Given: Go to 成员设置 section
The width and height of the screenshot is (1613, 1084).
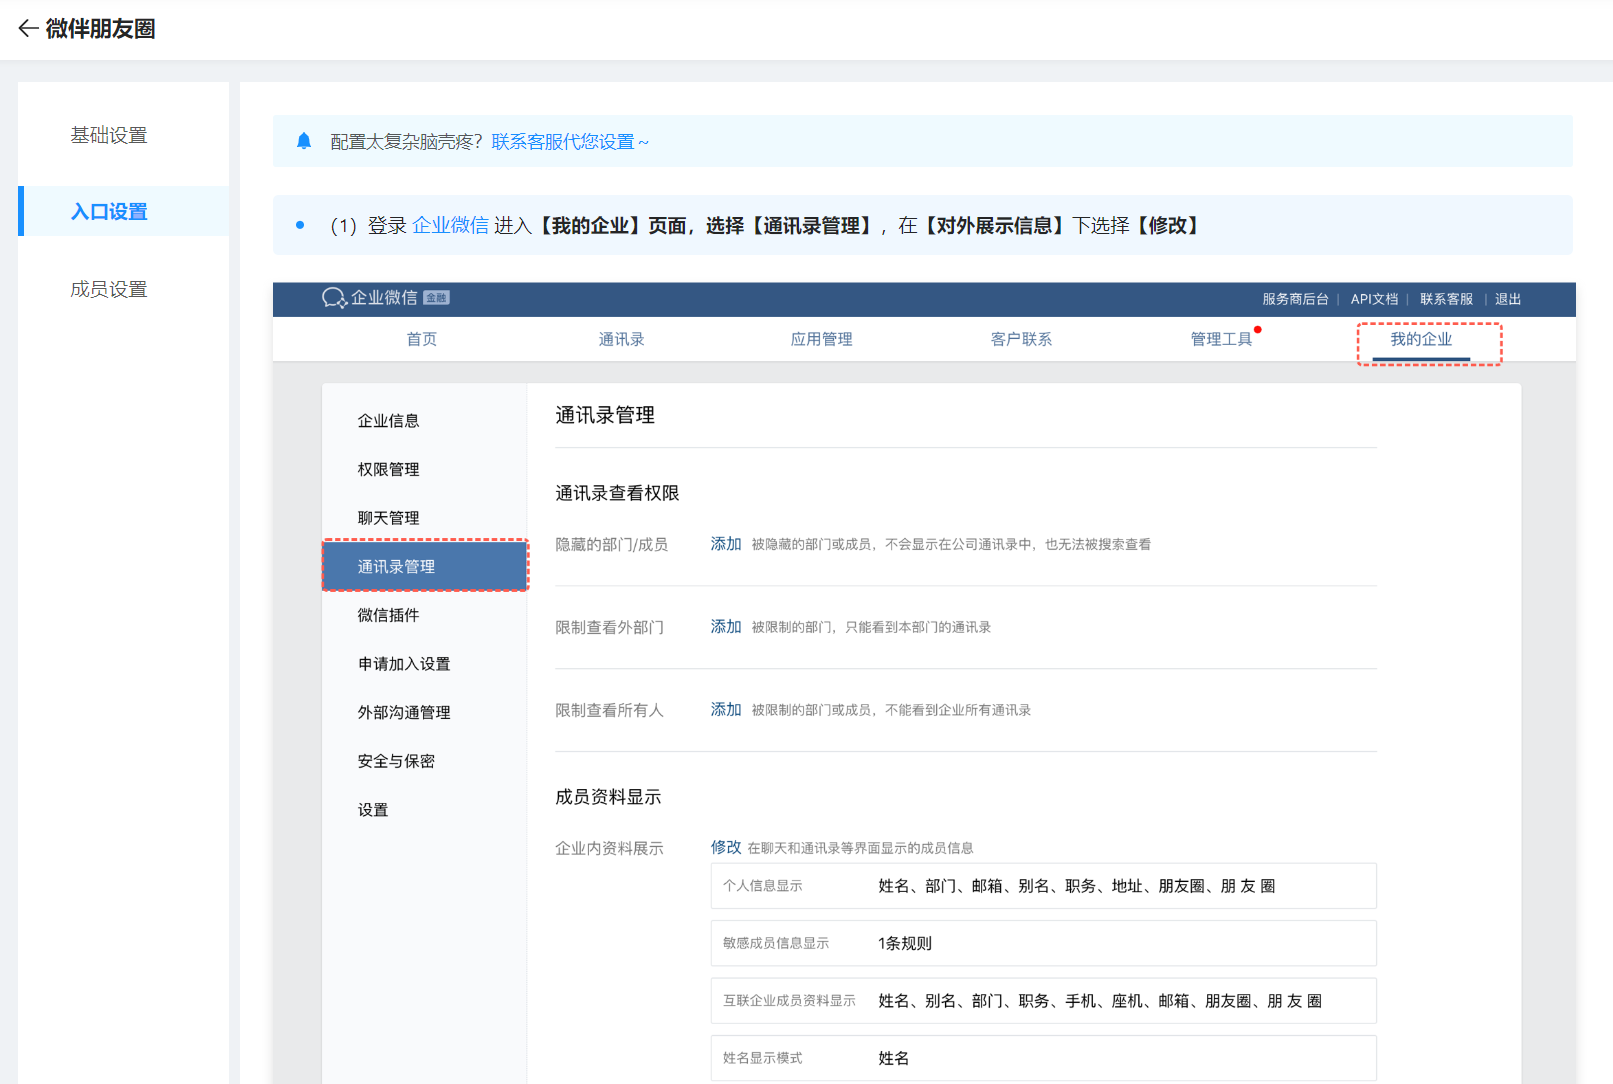Looking at the screenshot, I should coord(109,289).
